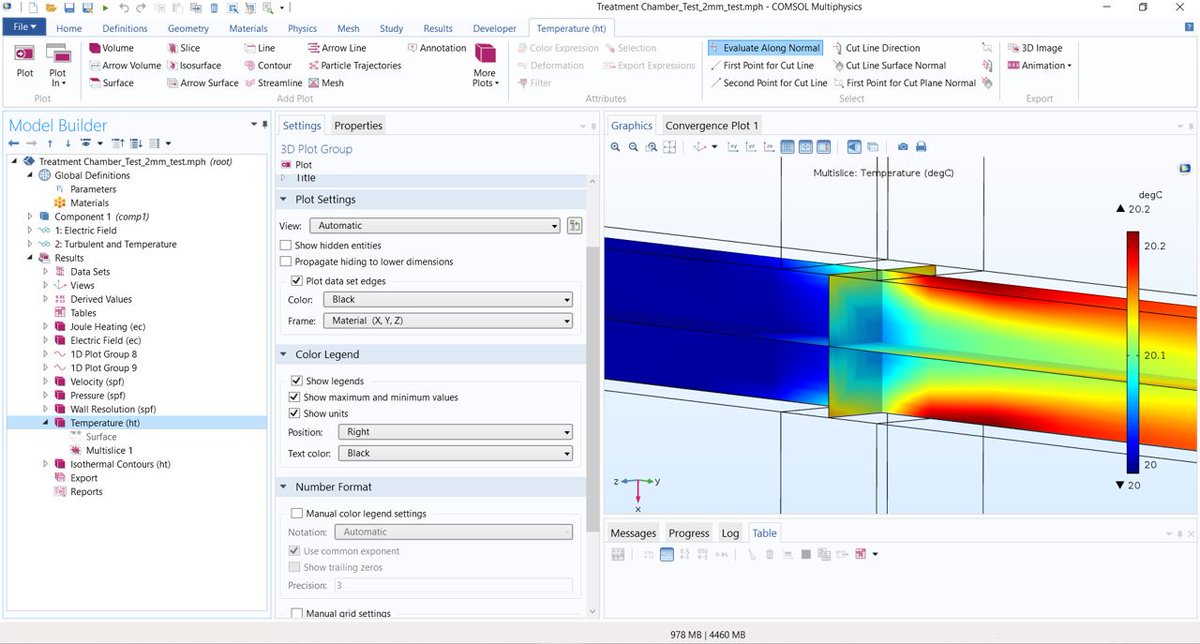Click the Plot button in the ribbon
The image size is (1200, 644).
click(24, 60)
